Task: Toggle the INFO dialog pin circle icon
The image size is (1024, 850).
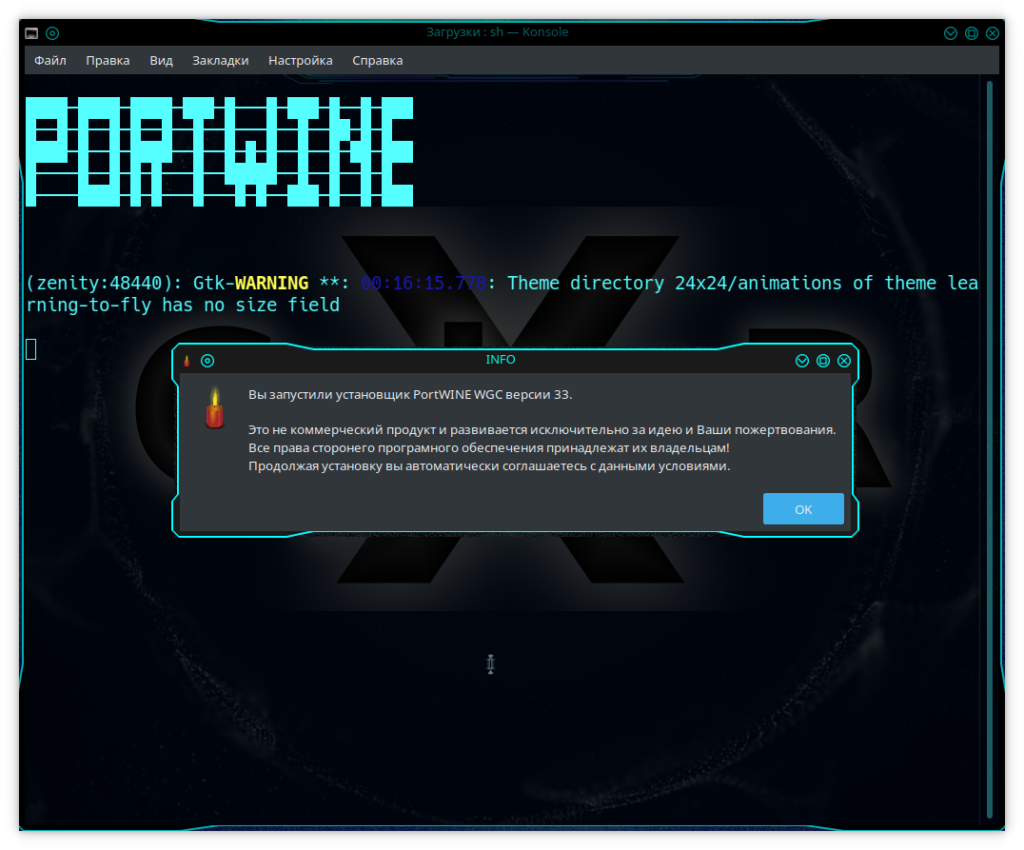Action: coord(207,361)
